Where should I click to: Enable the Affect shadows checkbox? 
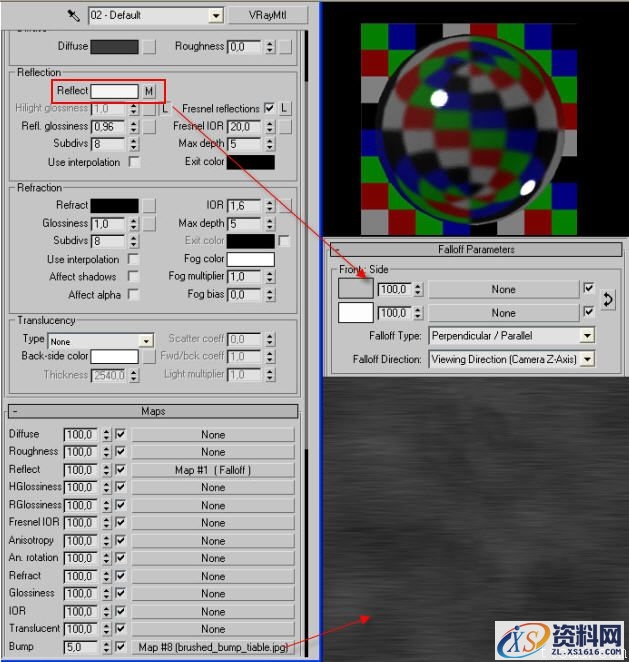133,277
